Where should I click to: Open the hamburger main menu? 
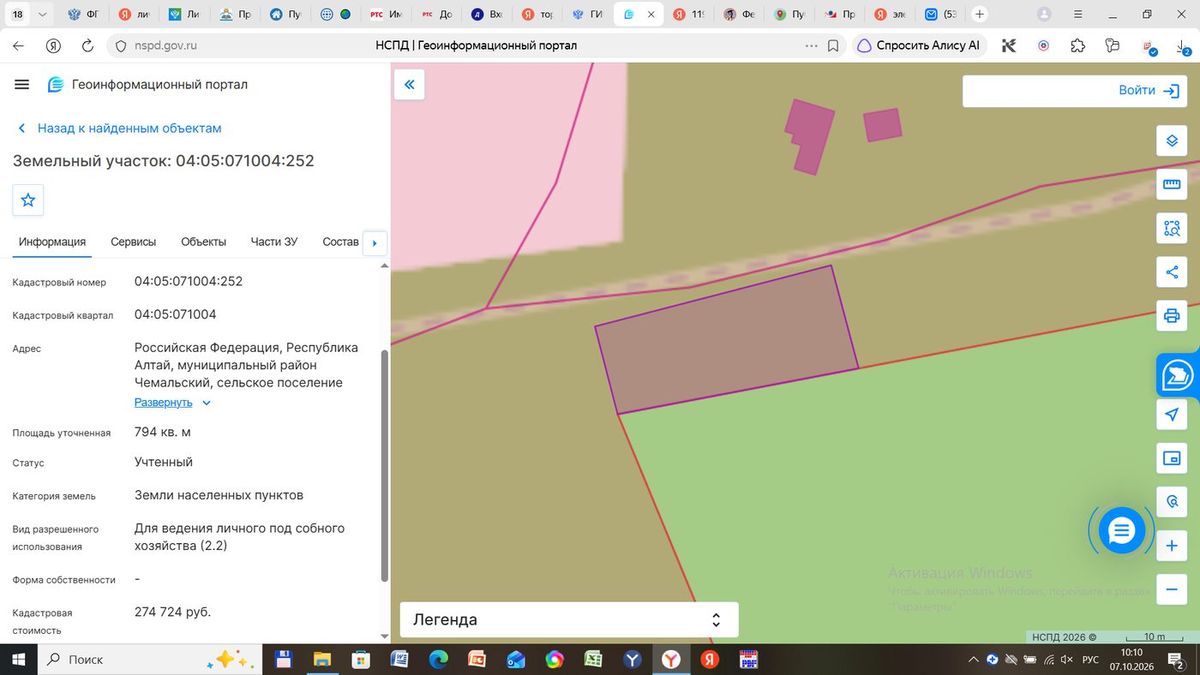coord(22,85)
